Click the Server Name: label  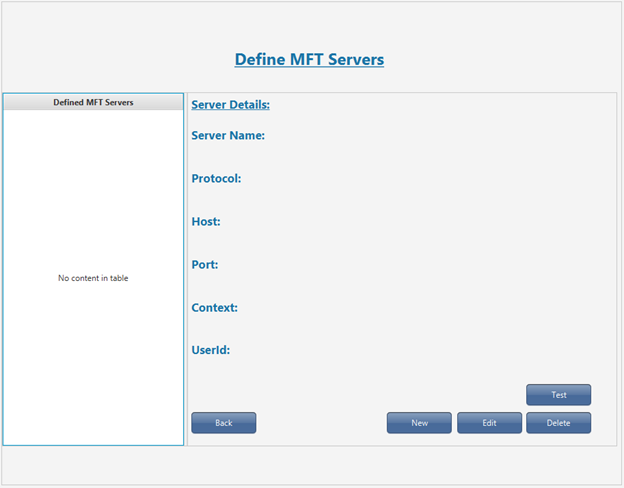point(228,135)
